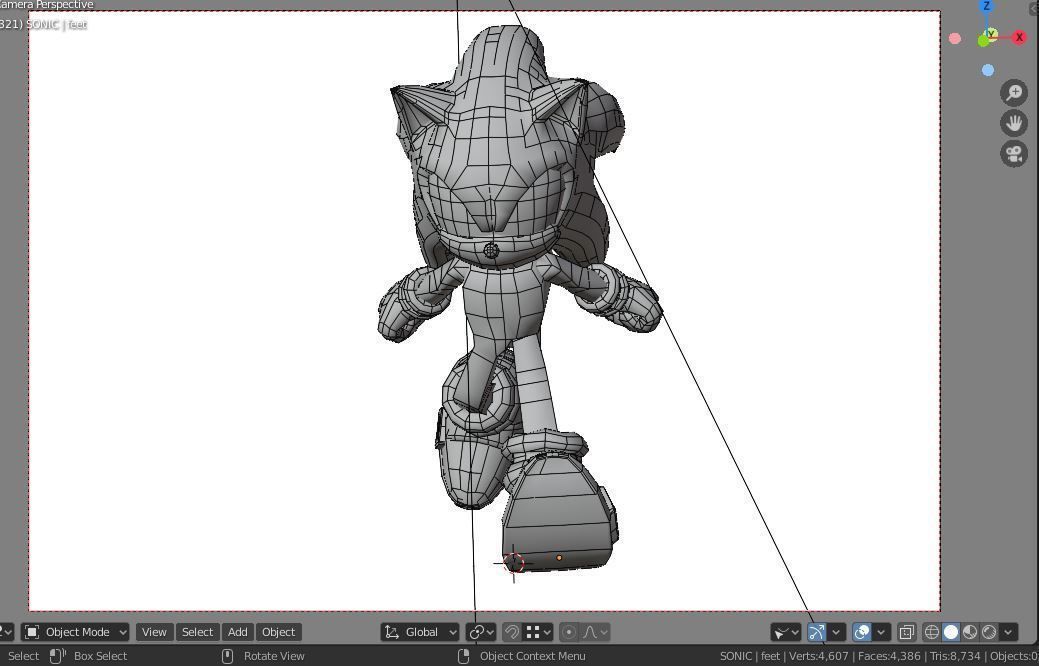Click the blue Z axis on the navigation gizmo
1039x666 pixels.
[x=987, y=7]
